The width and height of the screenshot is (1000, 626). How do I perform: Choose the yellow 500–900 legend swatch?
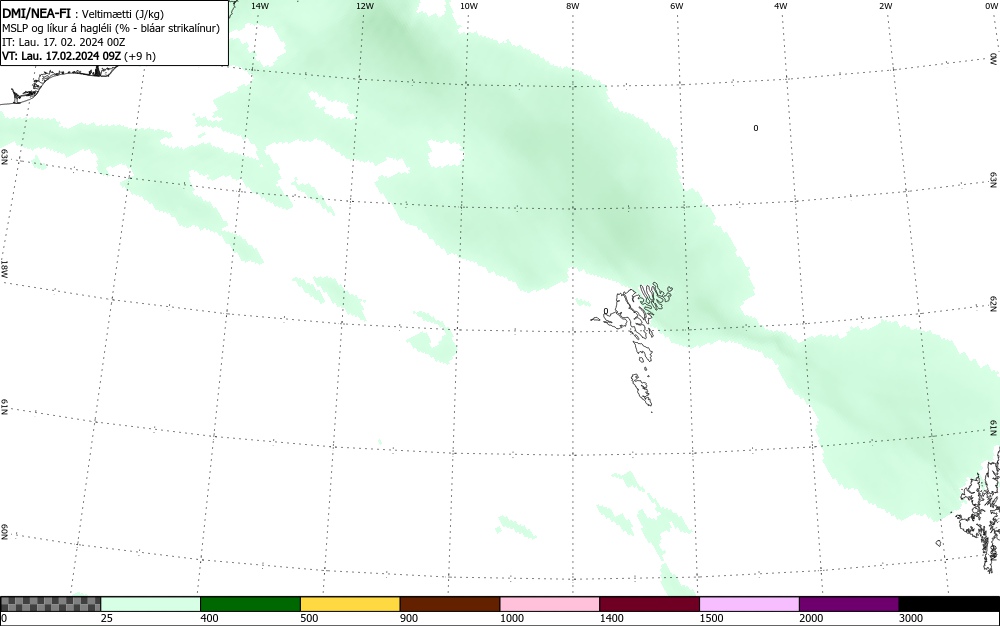pyautogui.click(x=350, y=604)
